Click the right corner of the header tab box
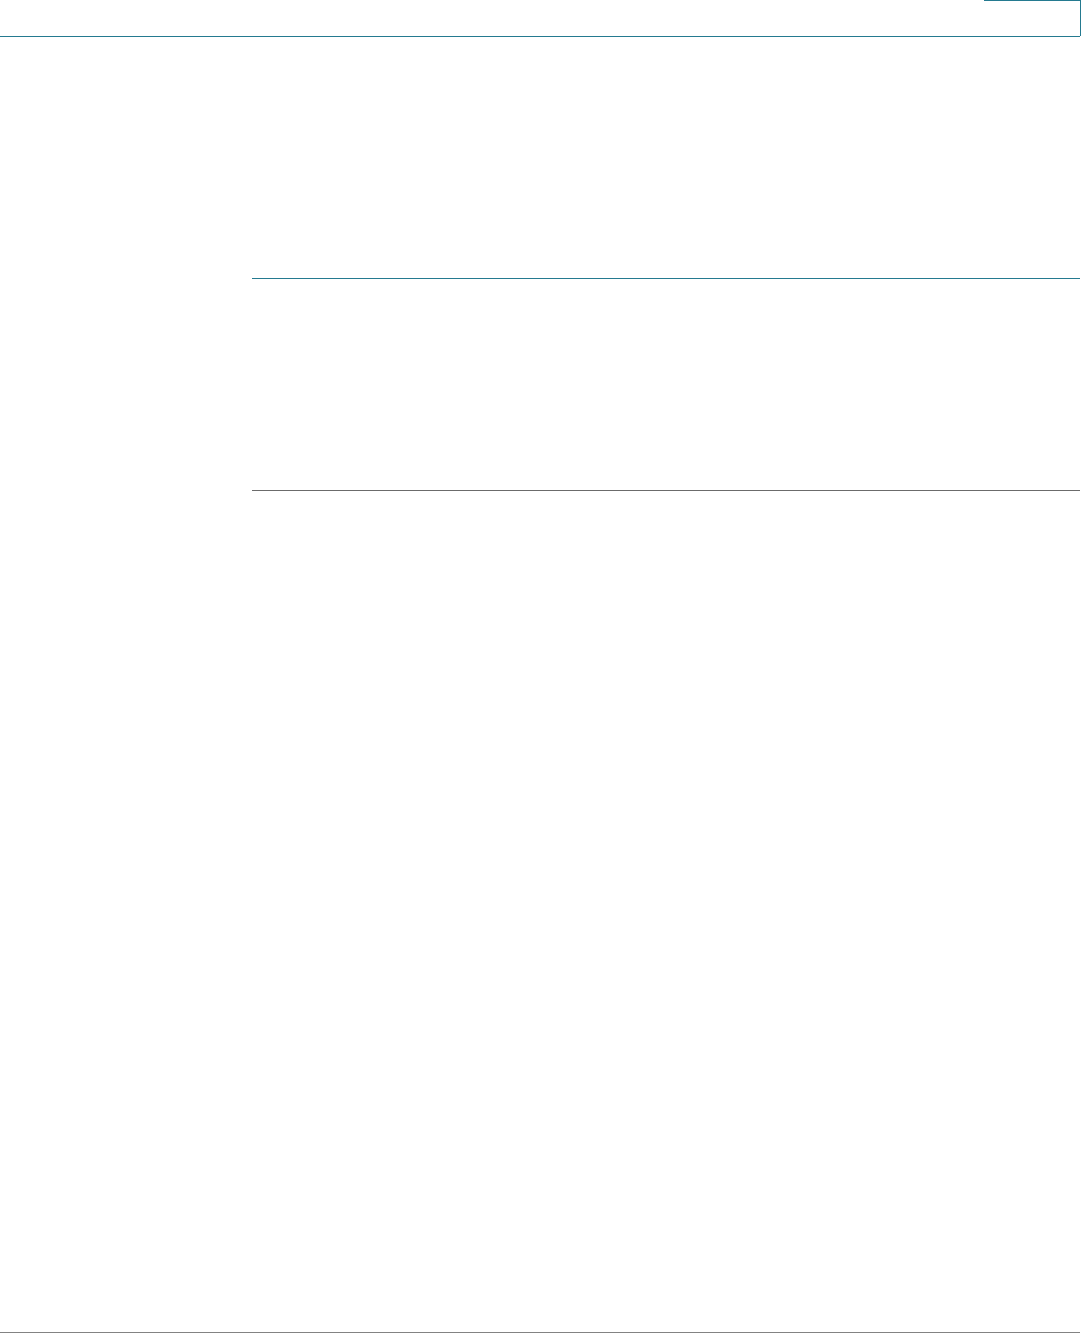This screenshot has width=1081, height=1333. (x=1078, y=34)
